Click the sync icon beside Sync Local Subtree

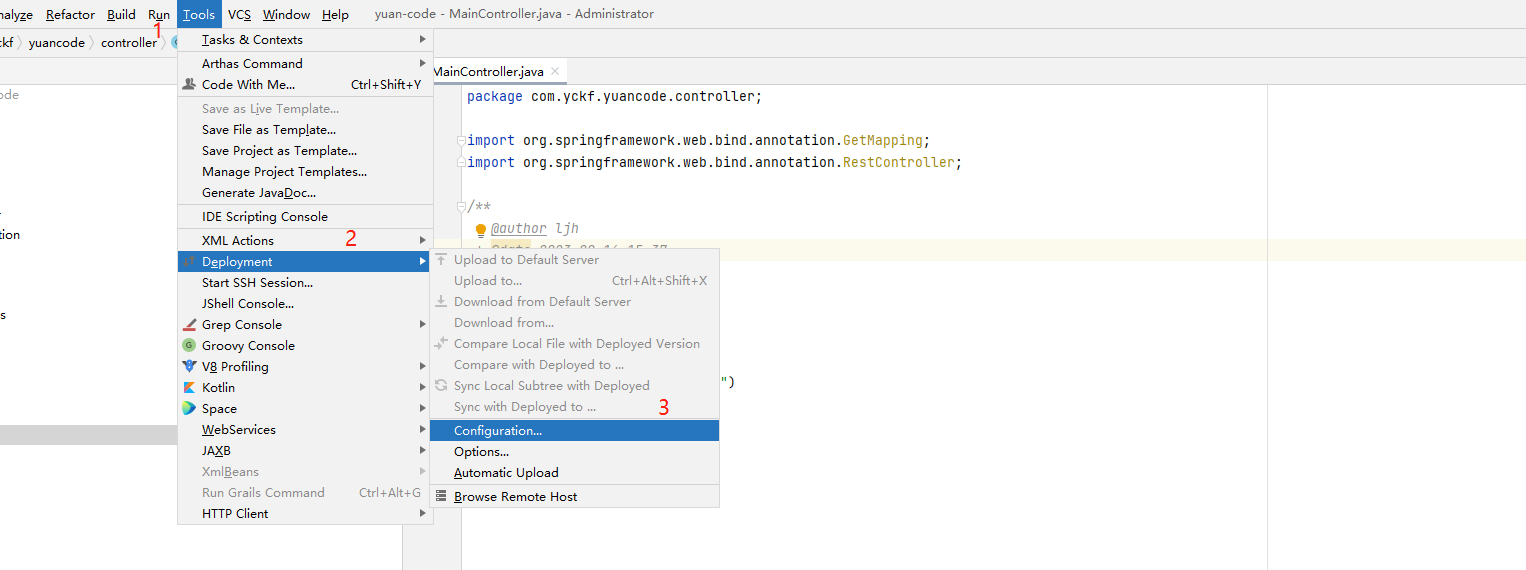[x=441, y=386]
